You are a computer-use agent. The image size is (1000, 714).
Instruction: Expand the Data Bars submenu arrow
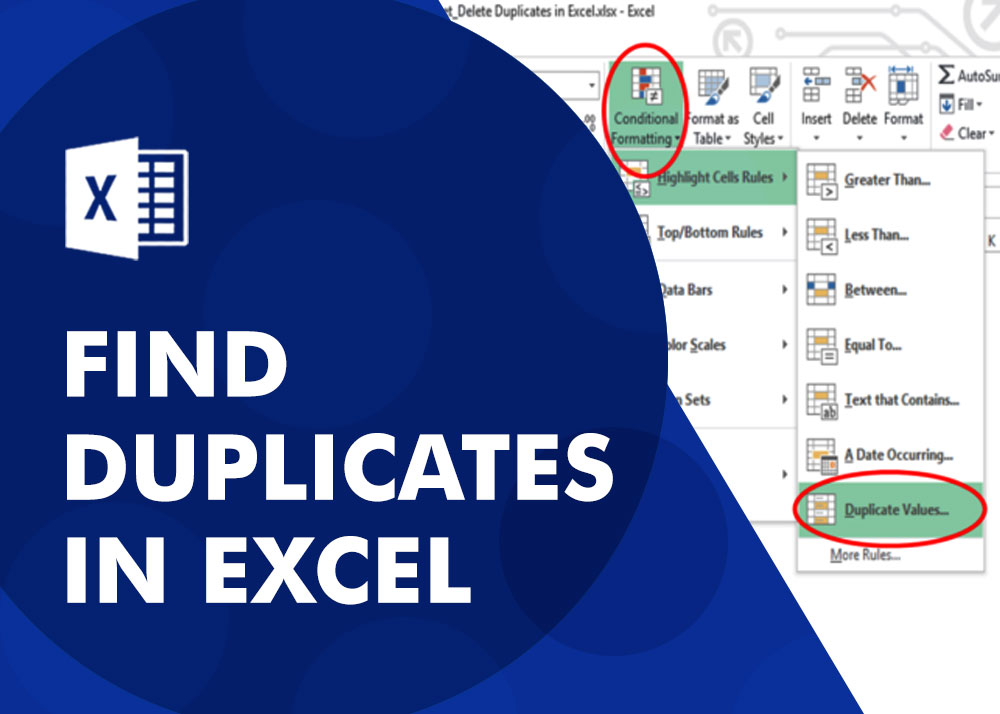pyautogui.click(x=785, y=289)
